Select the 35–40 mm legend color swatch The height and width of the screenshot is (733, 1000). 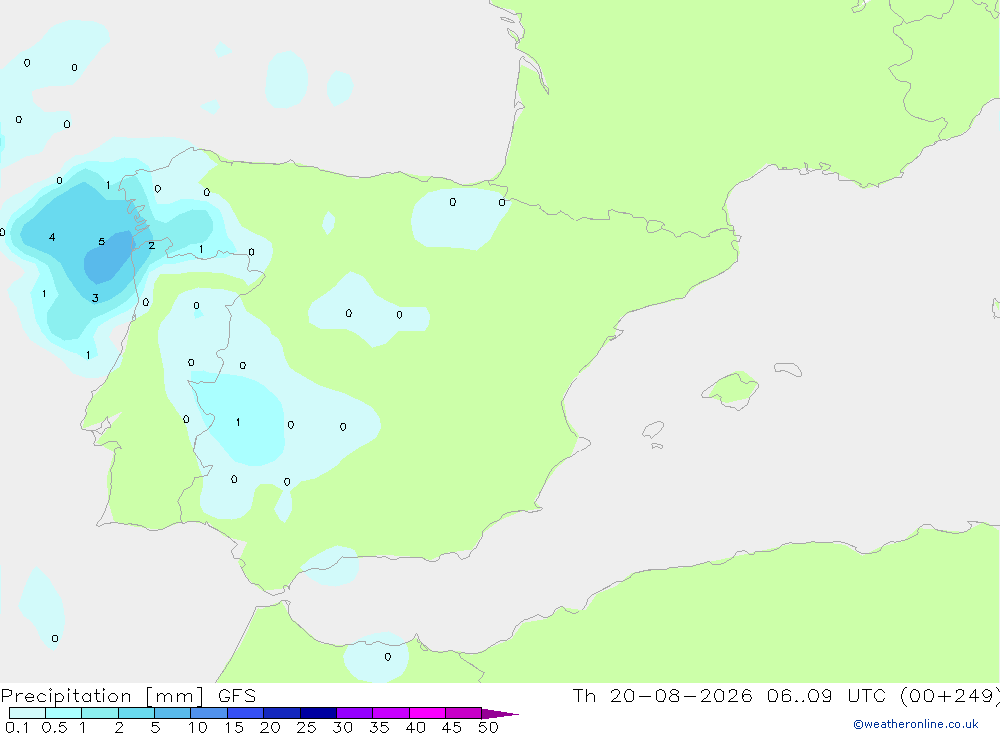(391, 713)
